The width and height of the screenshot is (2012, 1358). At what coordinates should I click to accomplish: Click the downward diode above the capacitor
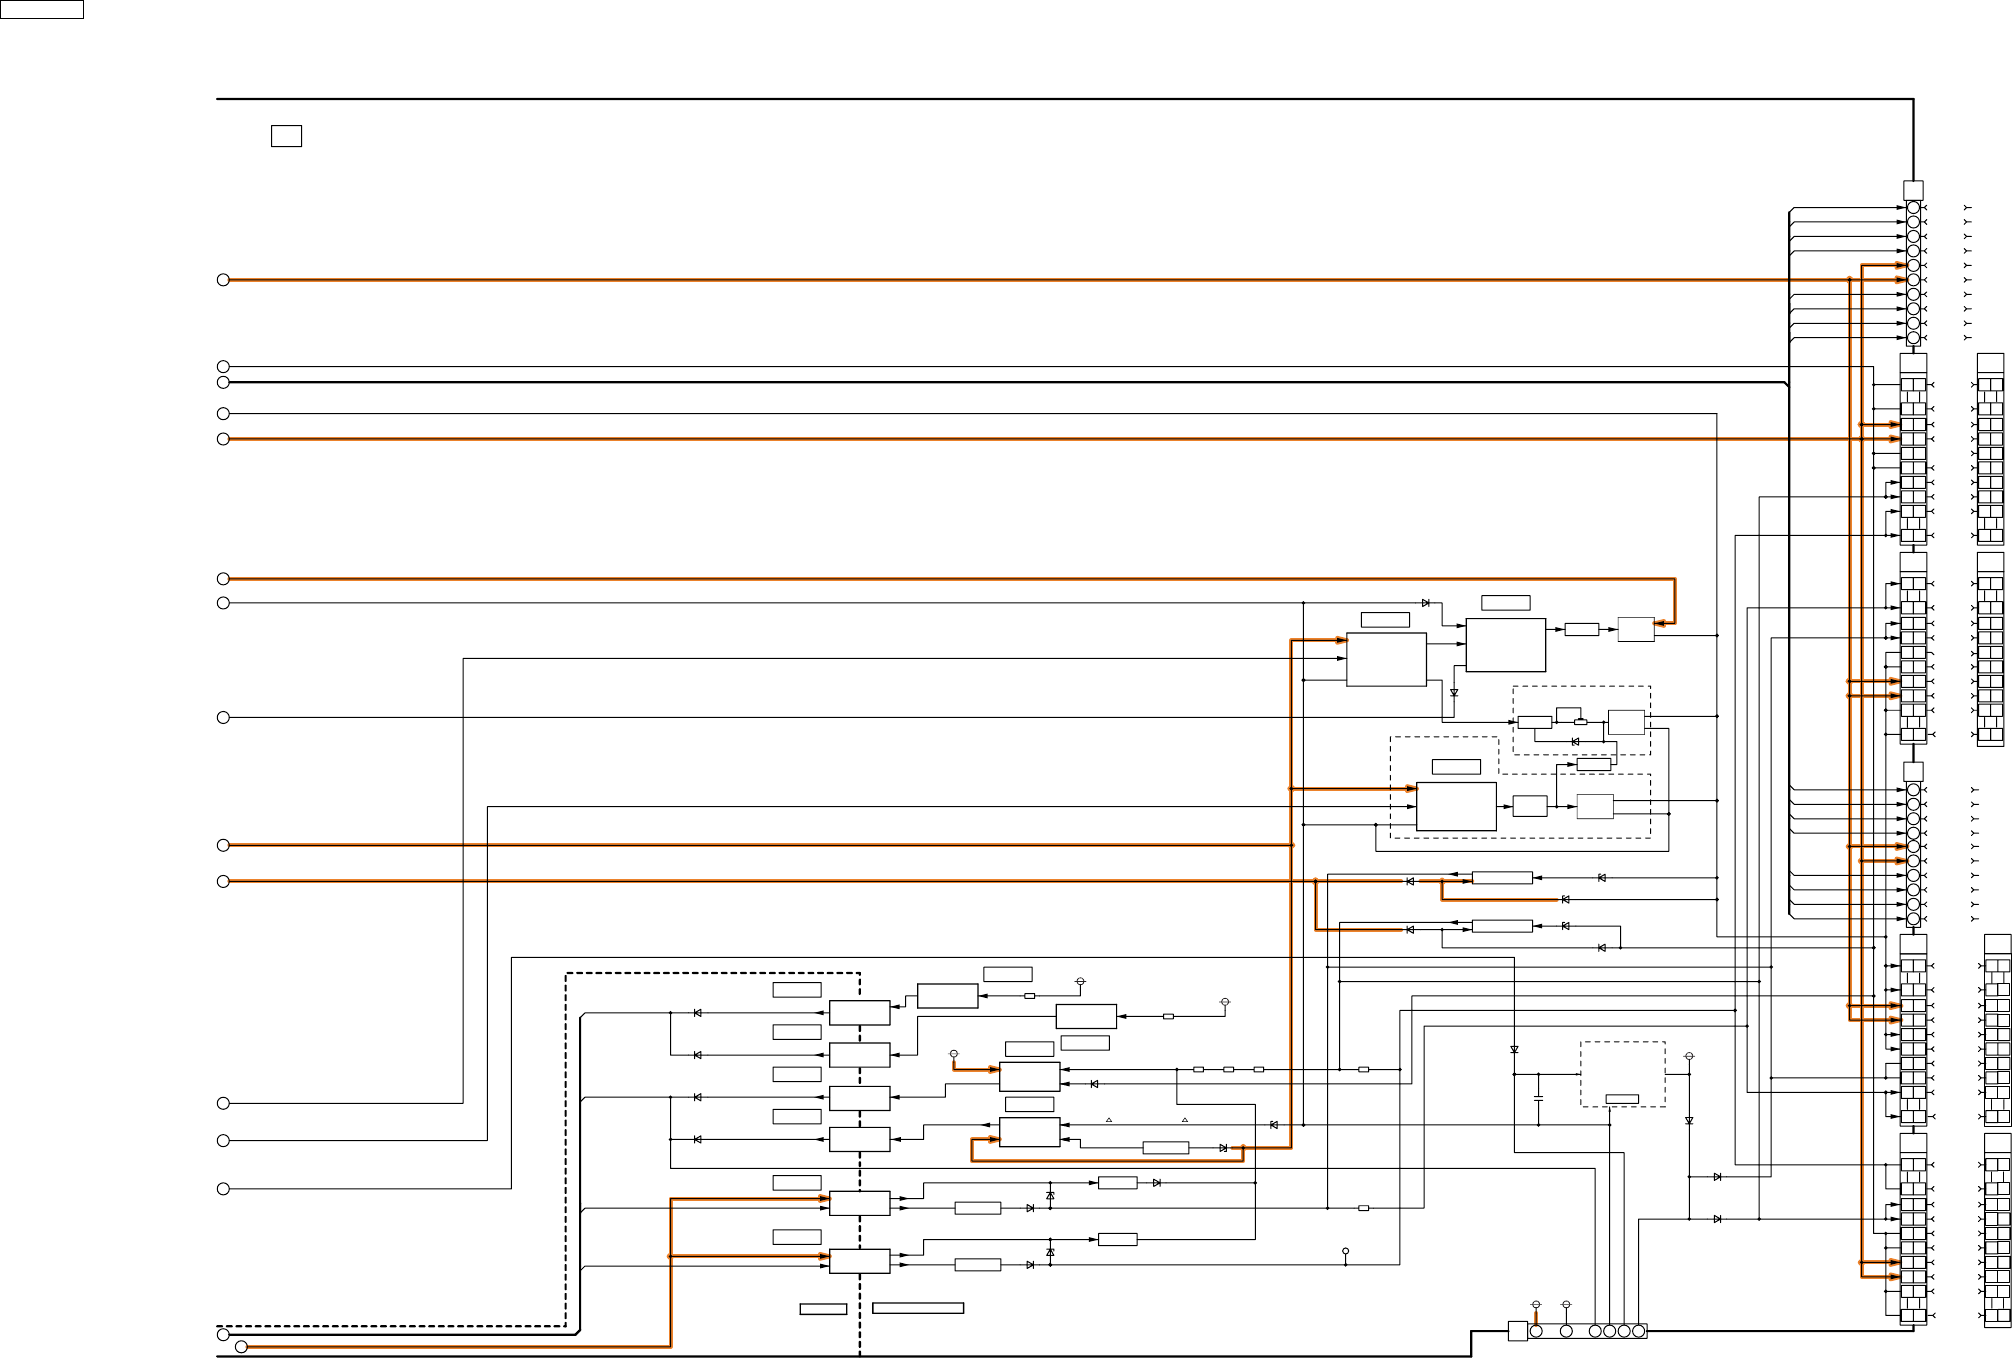tap(1514, 1050)
